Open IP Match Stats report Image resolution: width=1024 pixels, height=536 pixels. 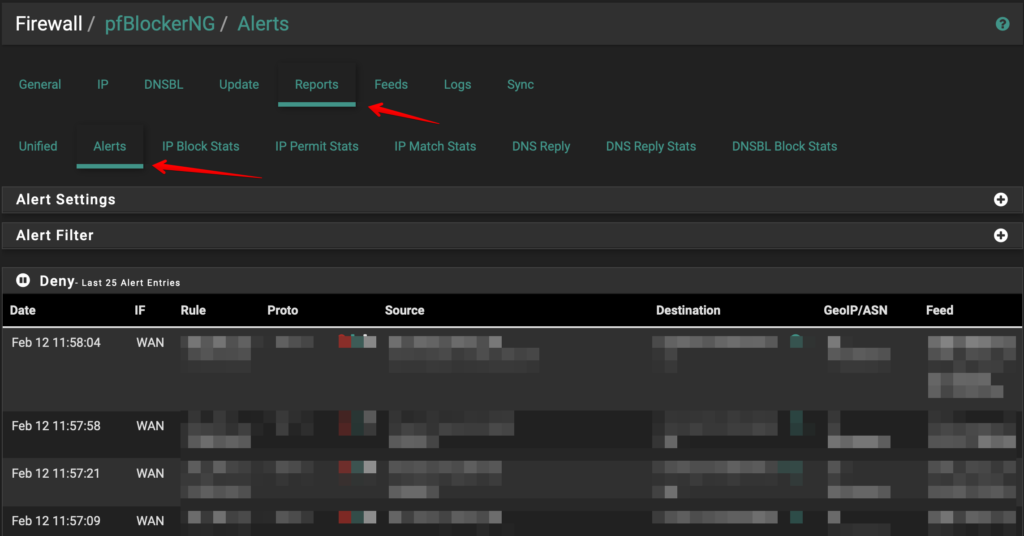coord(435,146)
